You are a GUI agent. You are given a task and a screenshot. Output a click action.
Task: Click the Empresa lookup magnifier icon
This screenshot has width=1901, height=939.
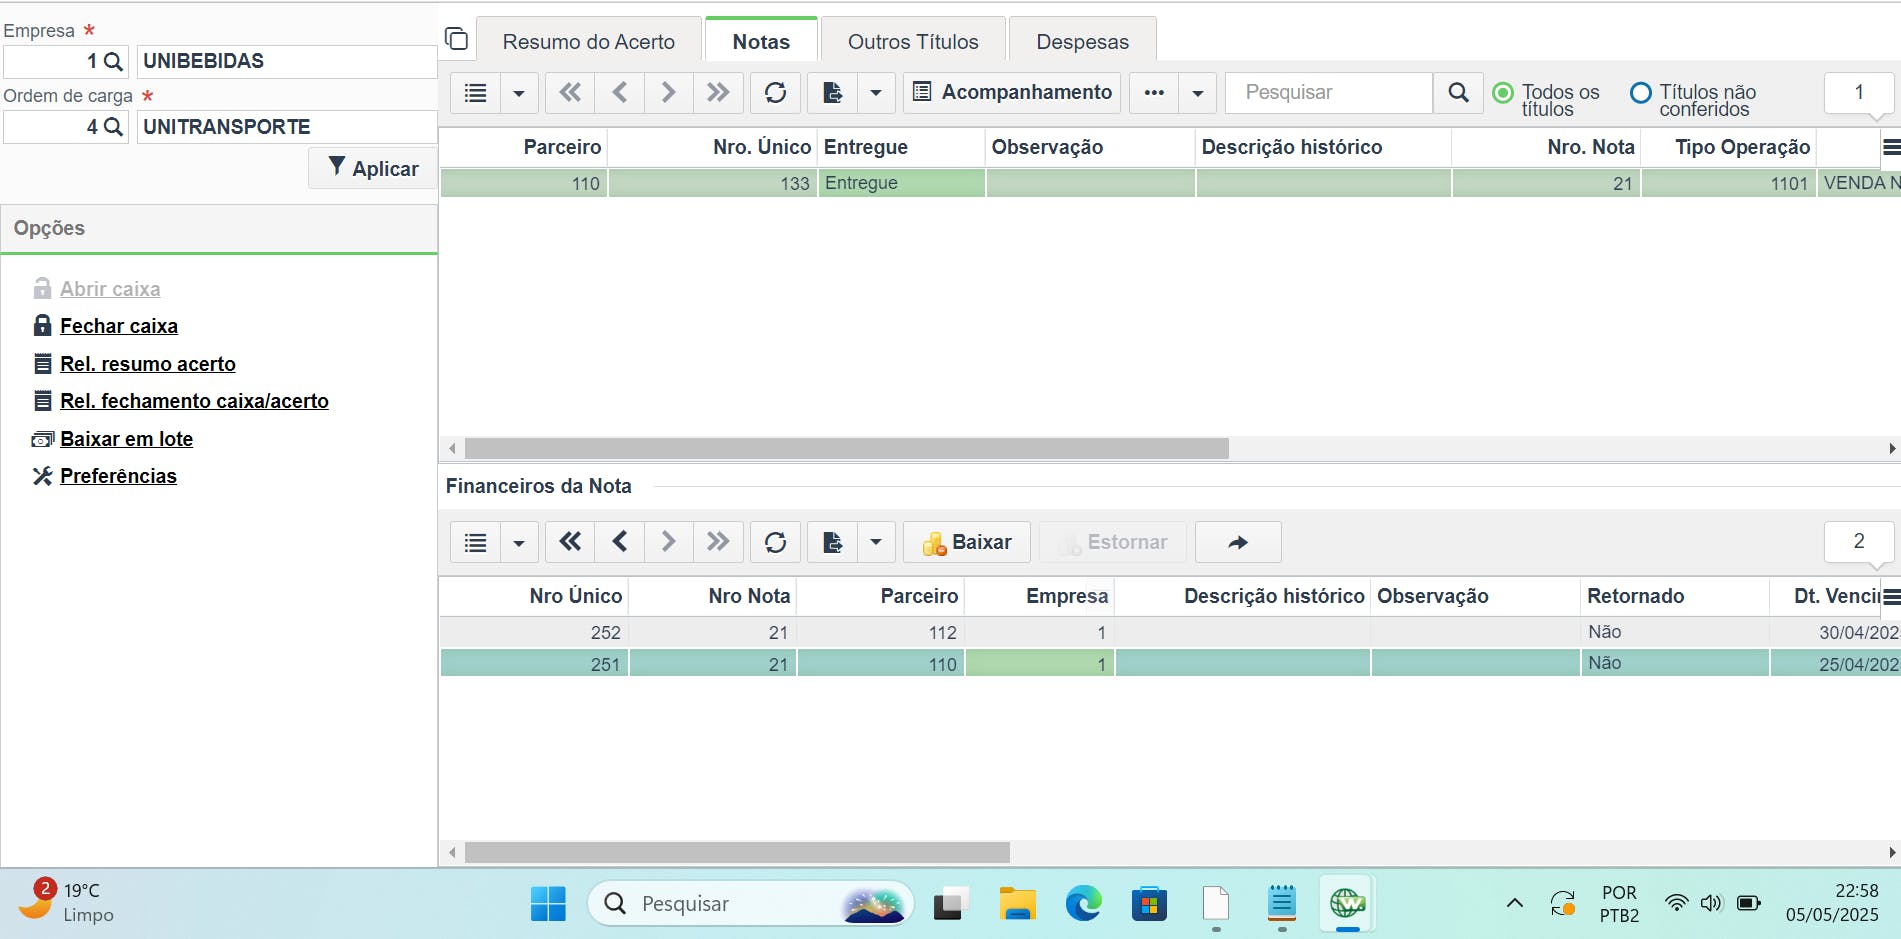coord(113,62)
